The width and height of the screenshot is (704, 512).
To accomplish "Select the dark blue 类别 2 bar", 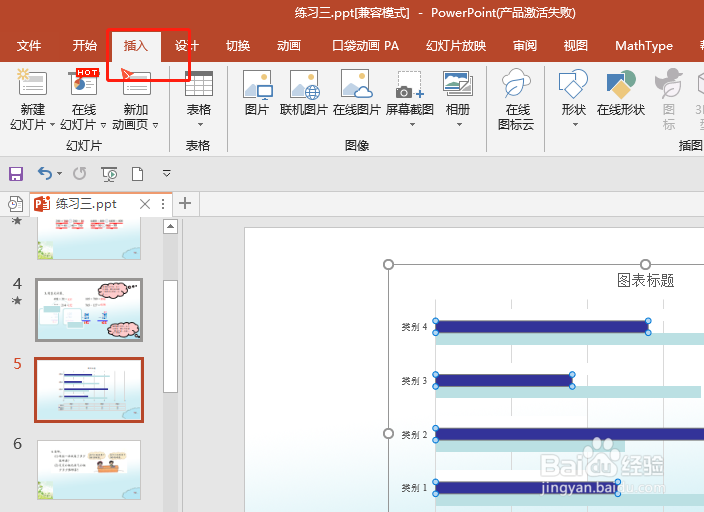I will (569, 434).
